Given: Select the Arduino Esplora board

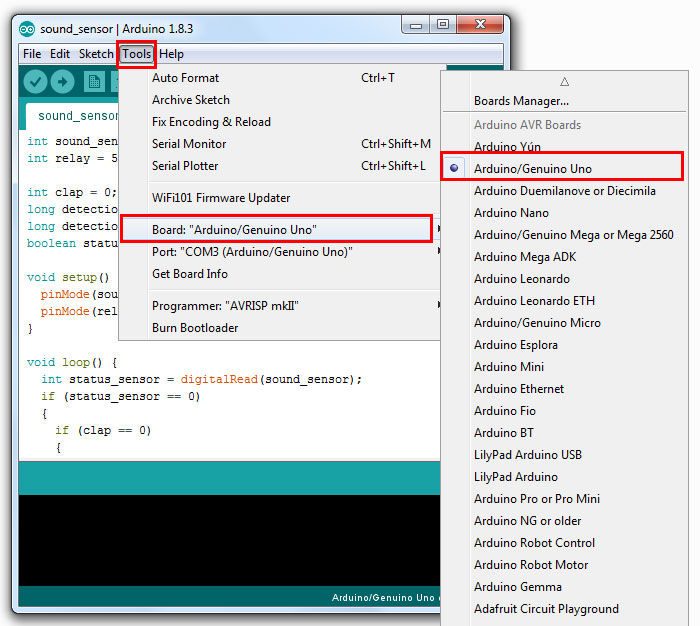Looking at the screenshot, I should [x=565, y=345].
